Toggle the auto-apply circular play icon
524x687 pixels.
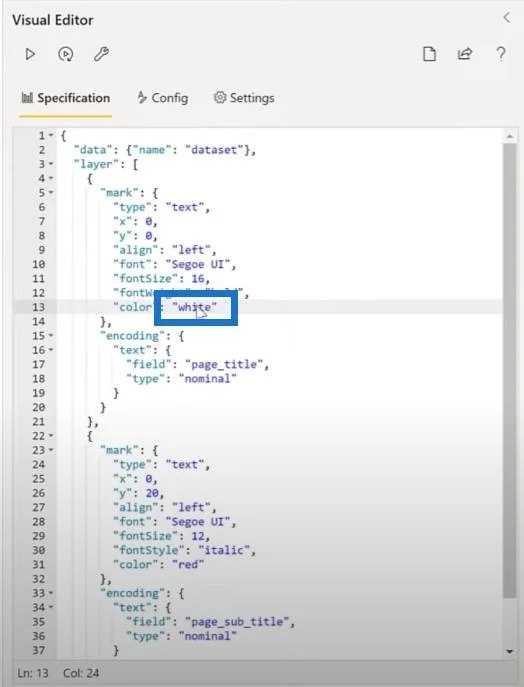coord(66,54)
